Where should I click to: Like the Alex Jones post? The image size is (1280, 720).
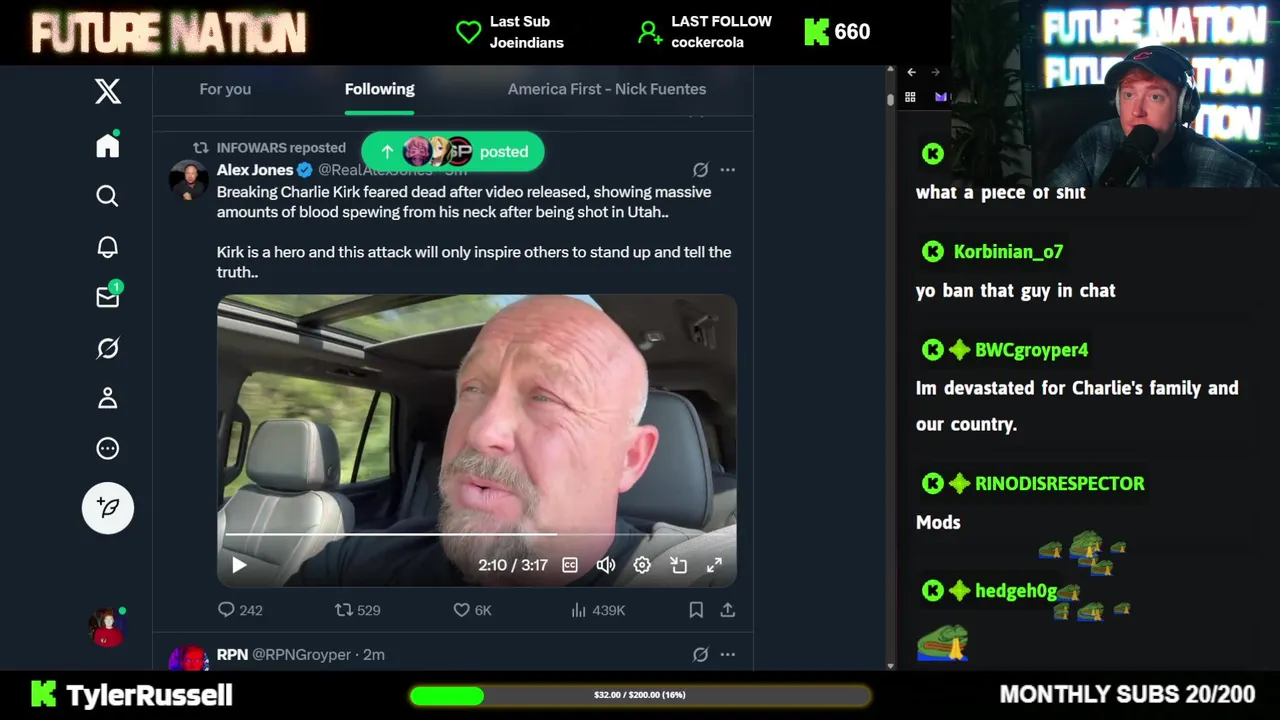[473, 610]
